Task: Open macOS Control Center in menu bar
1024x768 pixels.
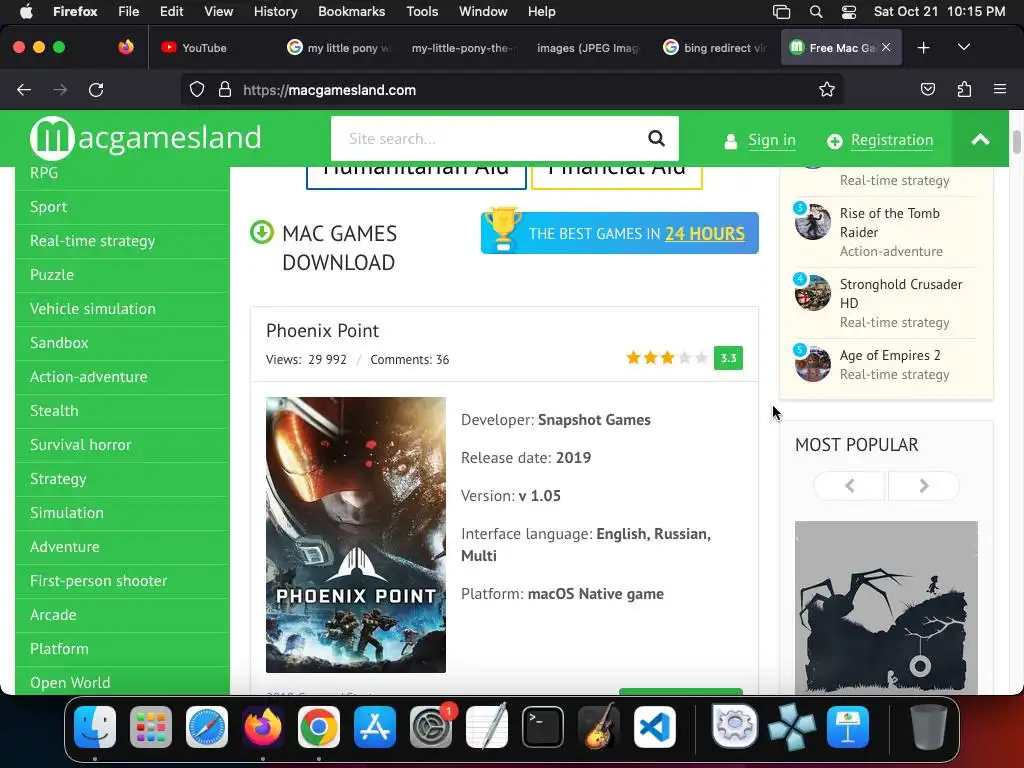Action: (848, 12)
